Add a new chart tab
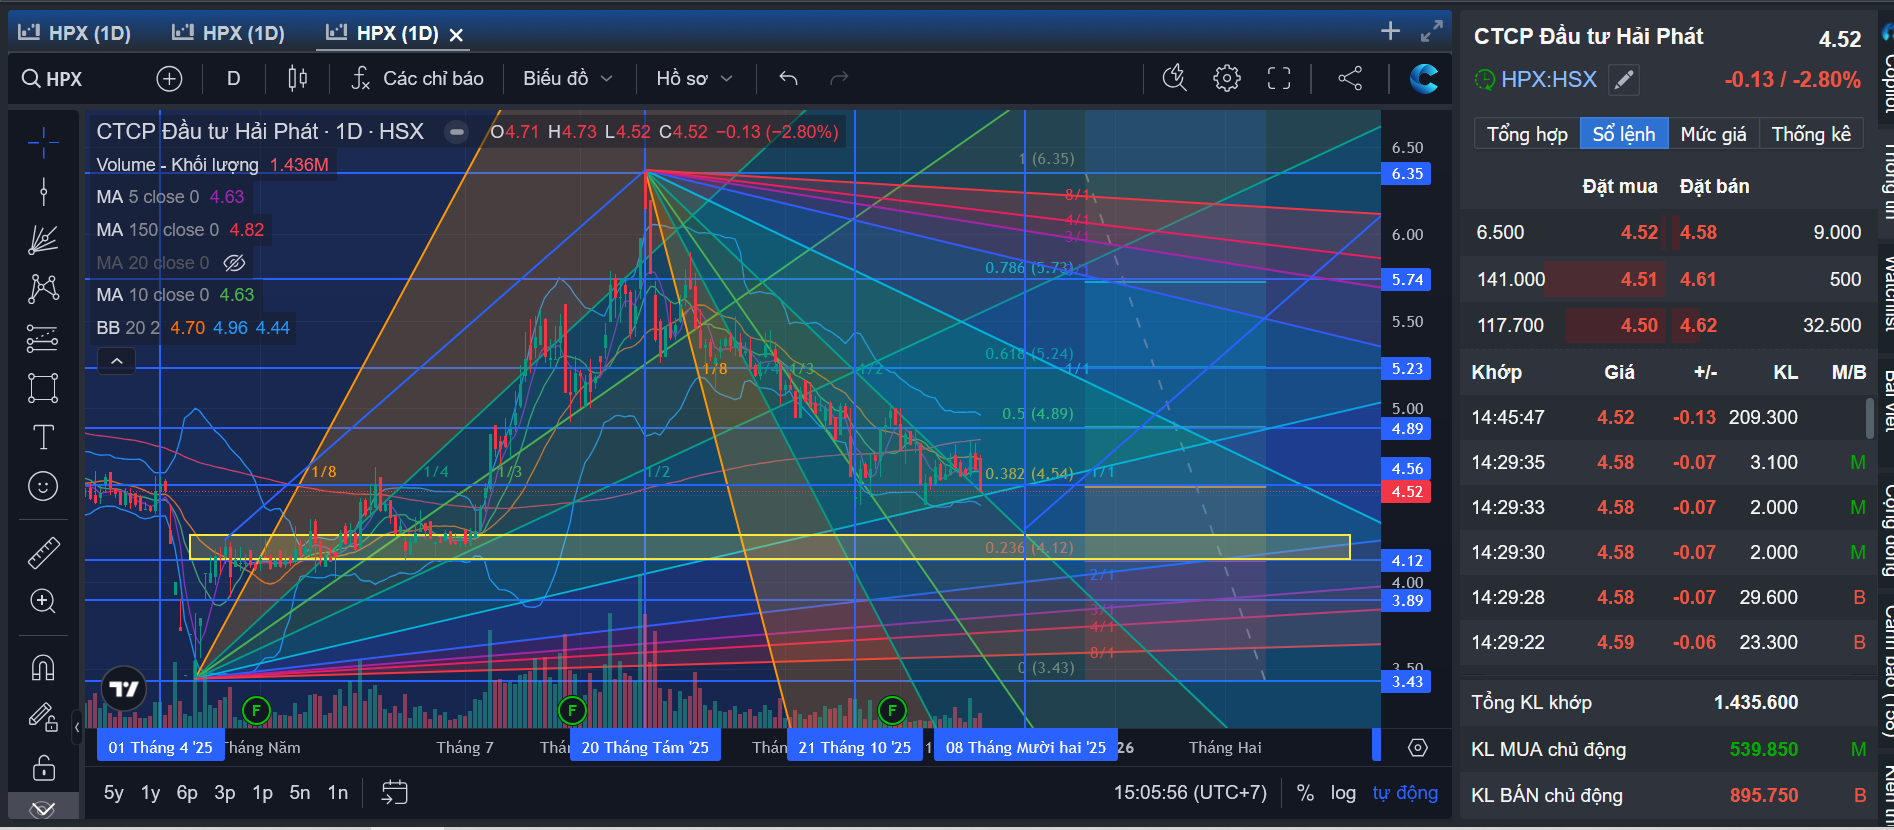The width and height of the screenshot is (1894, 830). click(1390, 31)
